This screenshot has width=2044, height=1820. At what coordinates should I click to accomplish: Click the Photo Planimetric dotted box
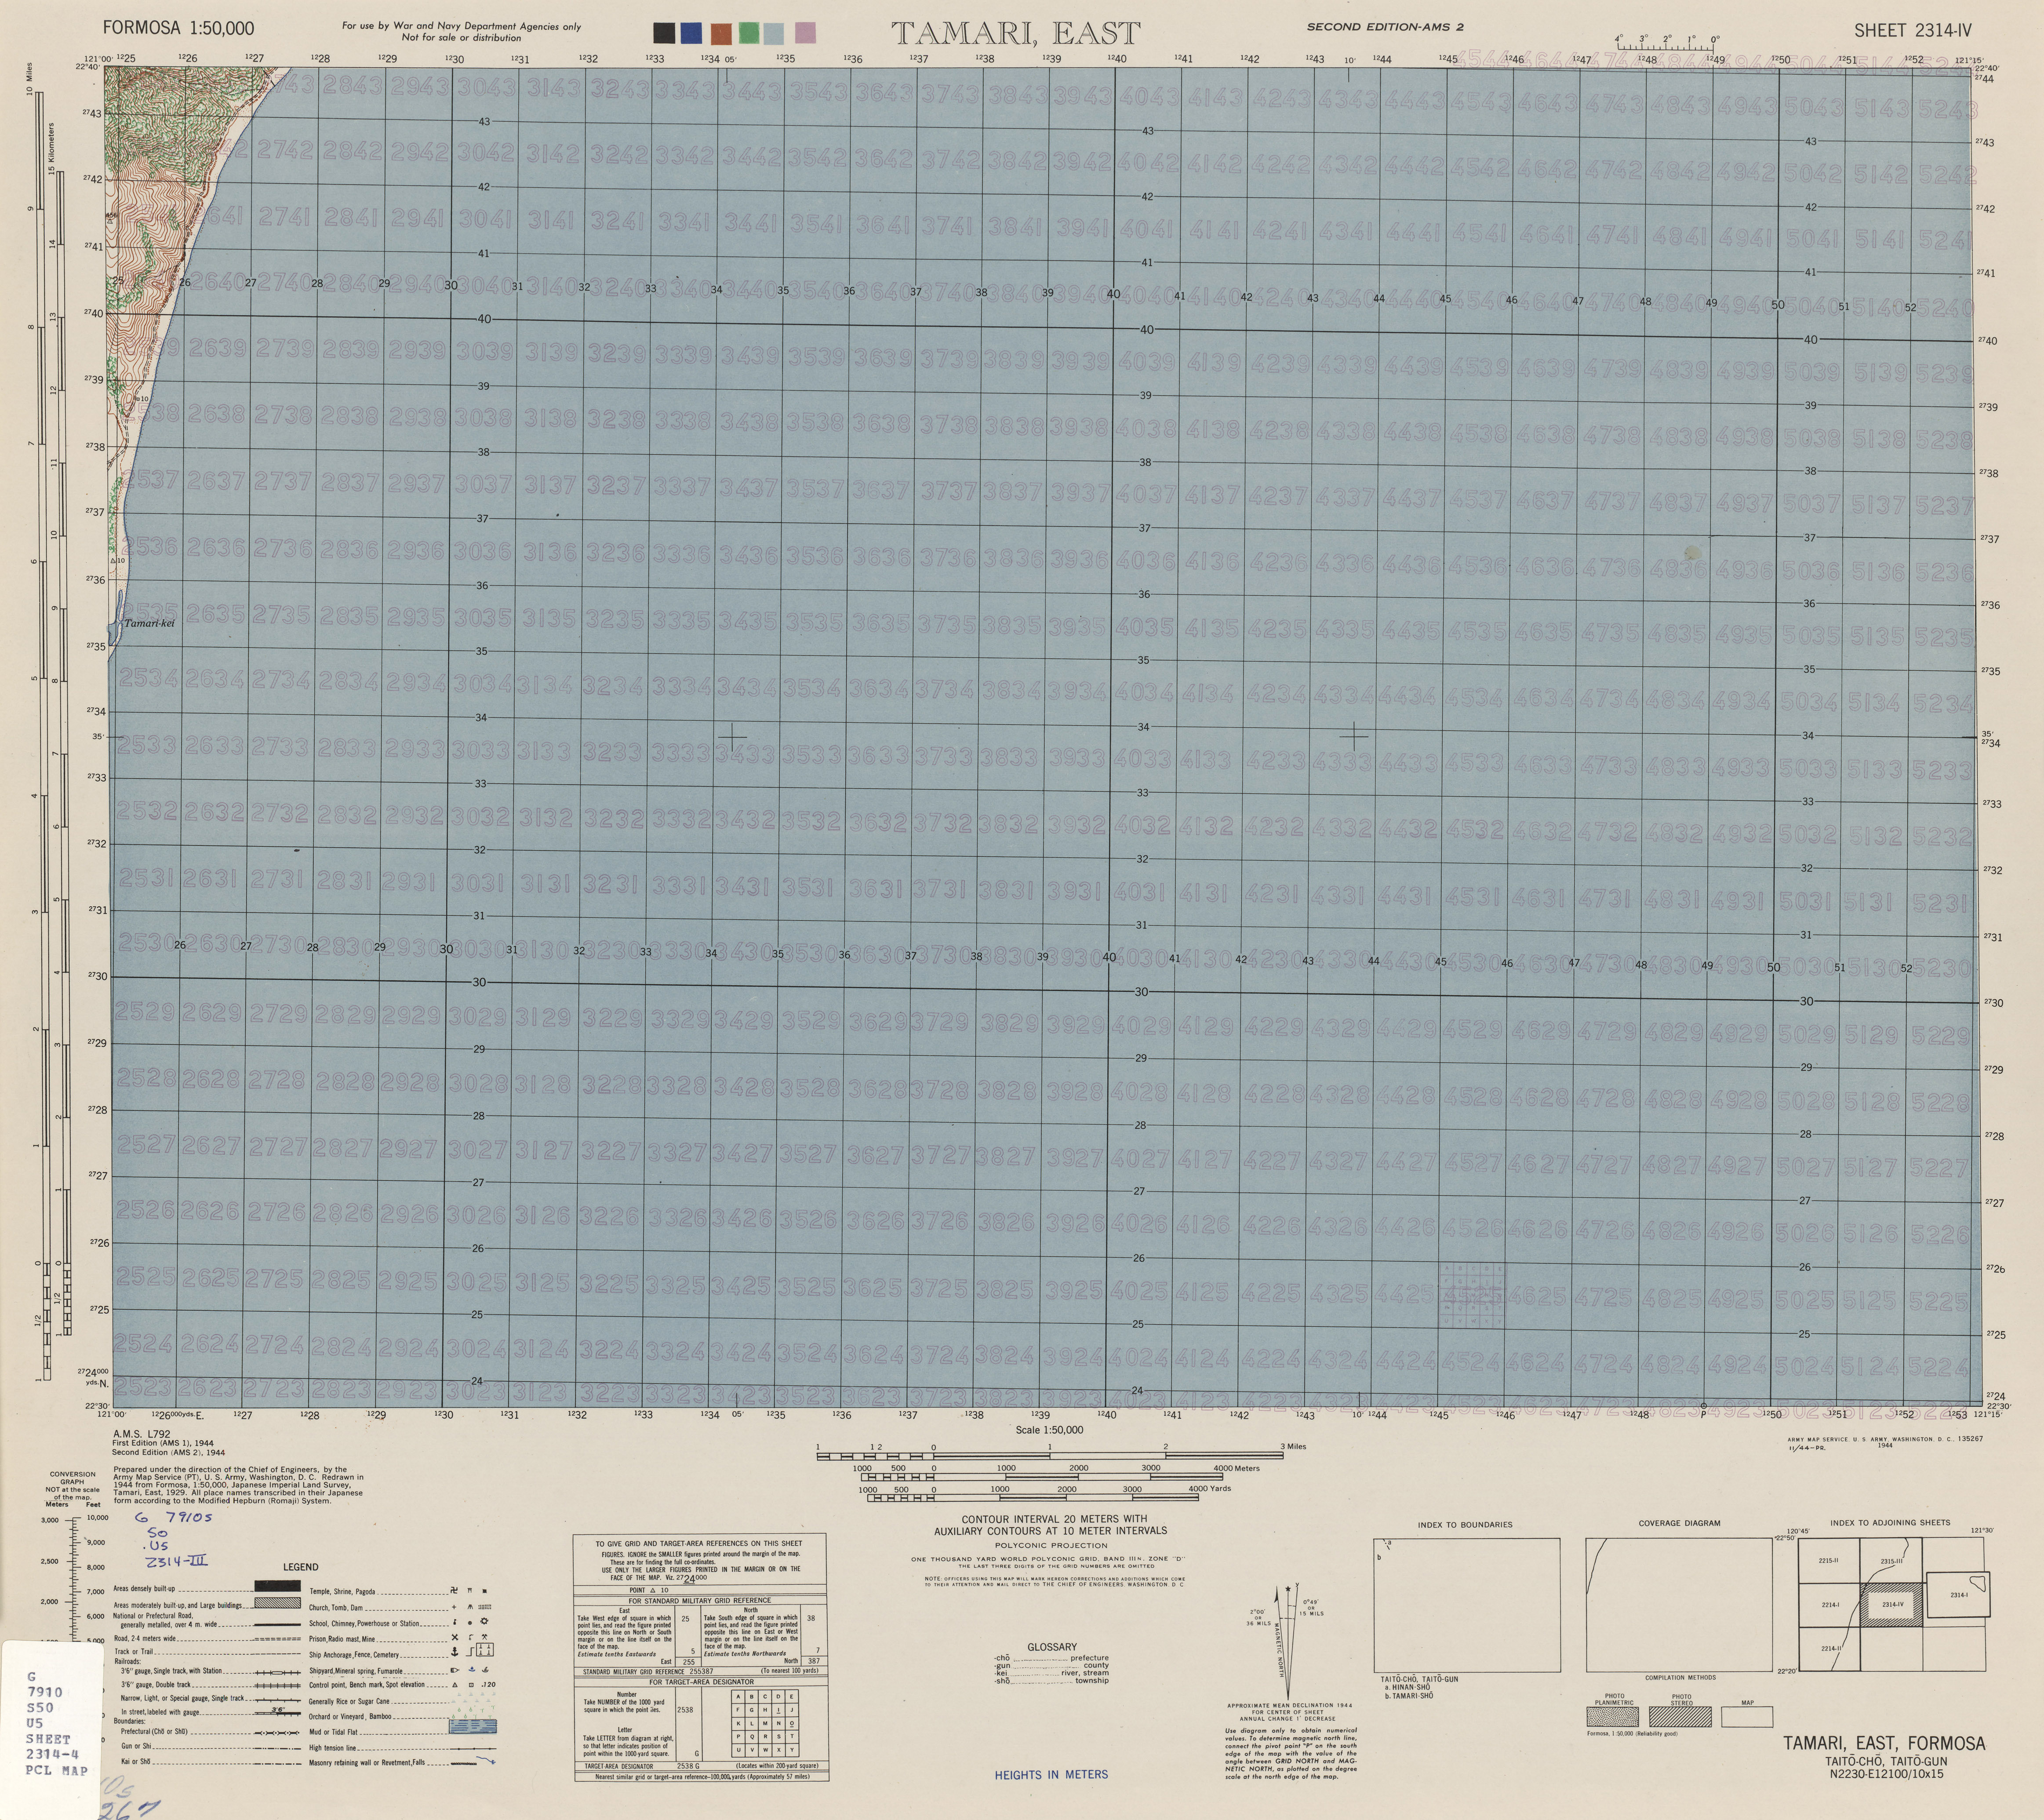1613,1717
